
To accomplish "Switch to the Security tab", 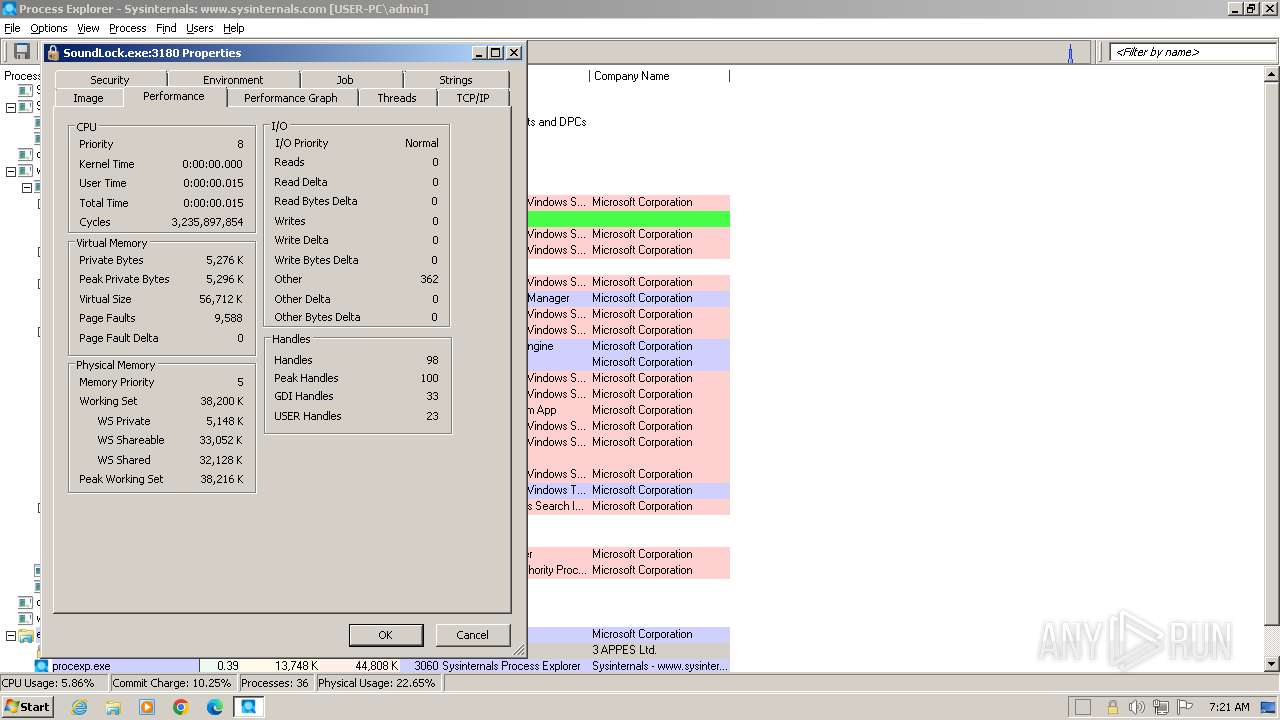I will point(110,80).
